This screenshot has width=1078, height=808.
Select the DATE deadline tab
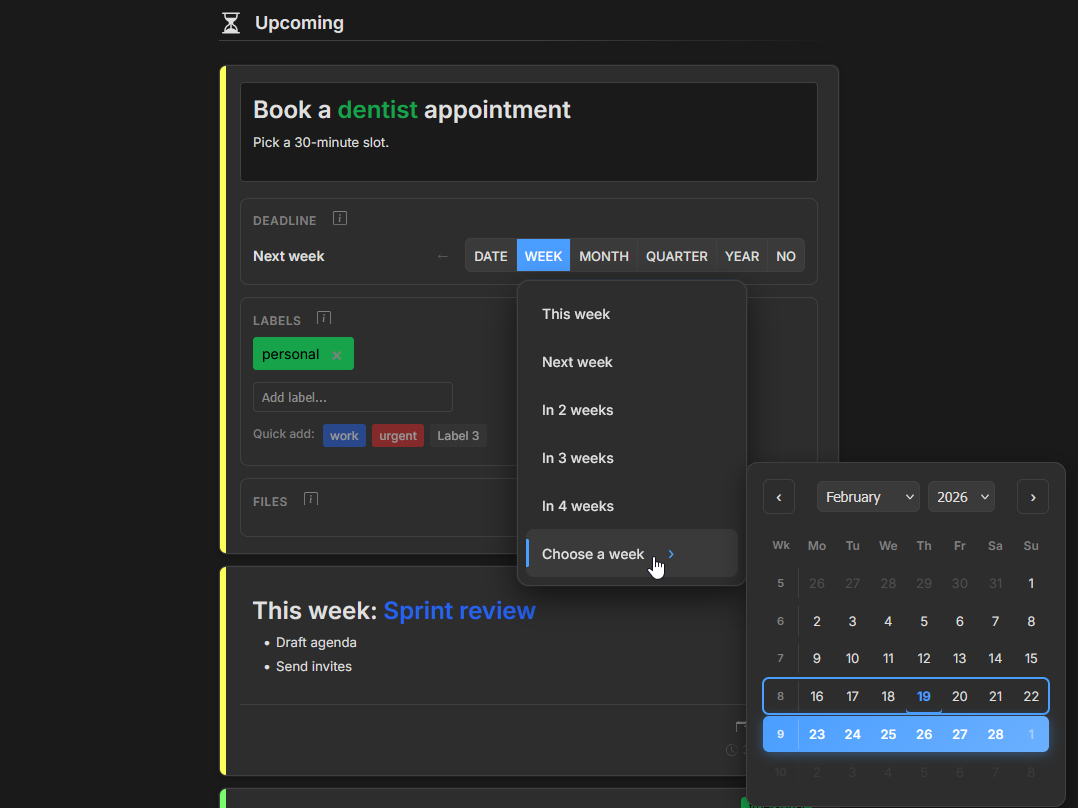click(491, 256)
